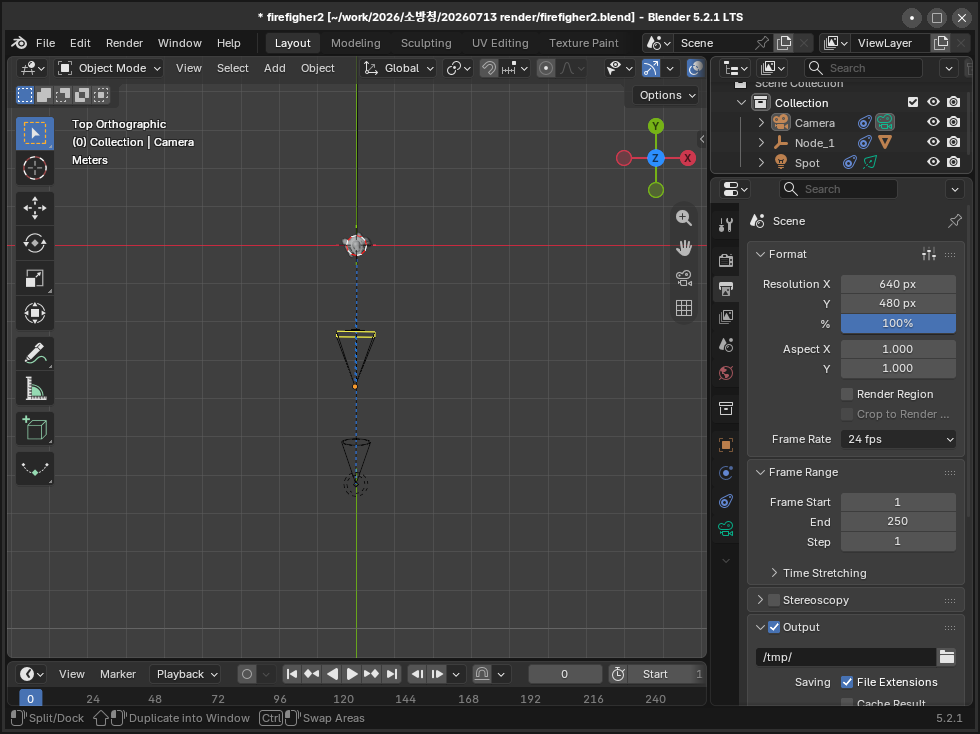Select the Node_1 object in outliner
Viewport: 980px width, 734px height.
[x=814, y=143]
